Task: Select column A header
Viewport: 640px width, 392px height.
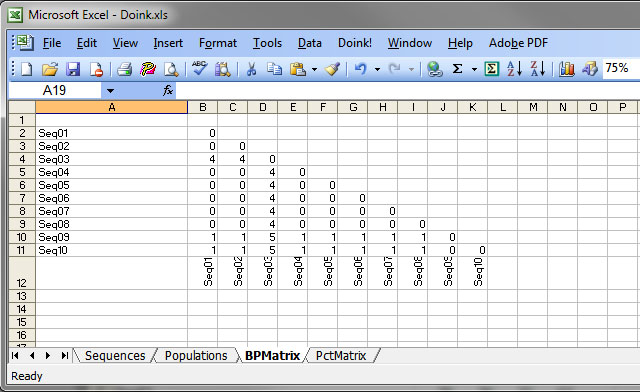Action: [x=111, y=107]
